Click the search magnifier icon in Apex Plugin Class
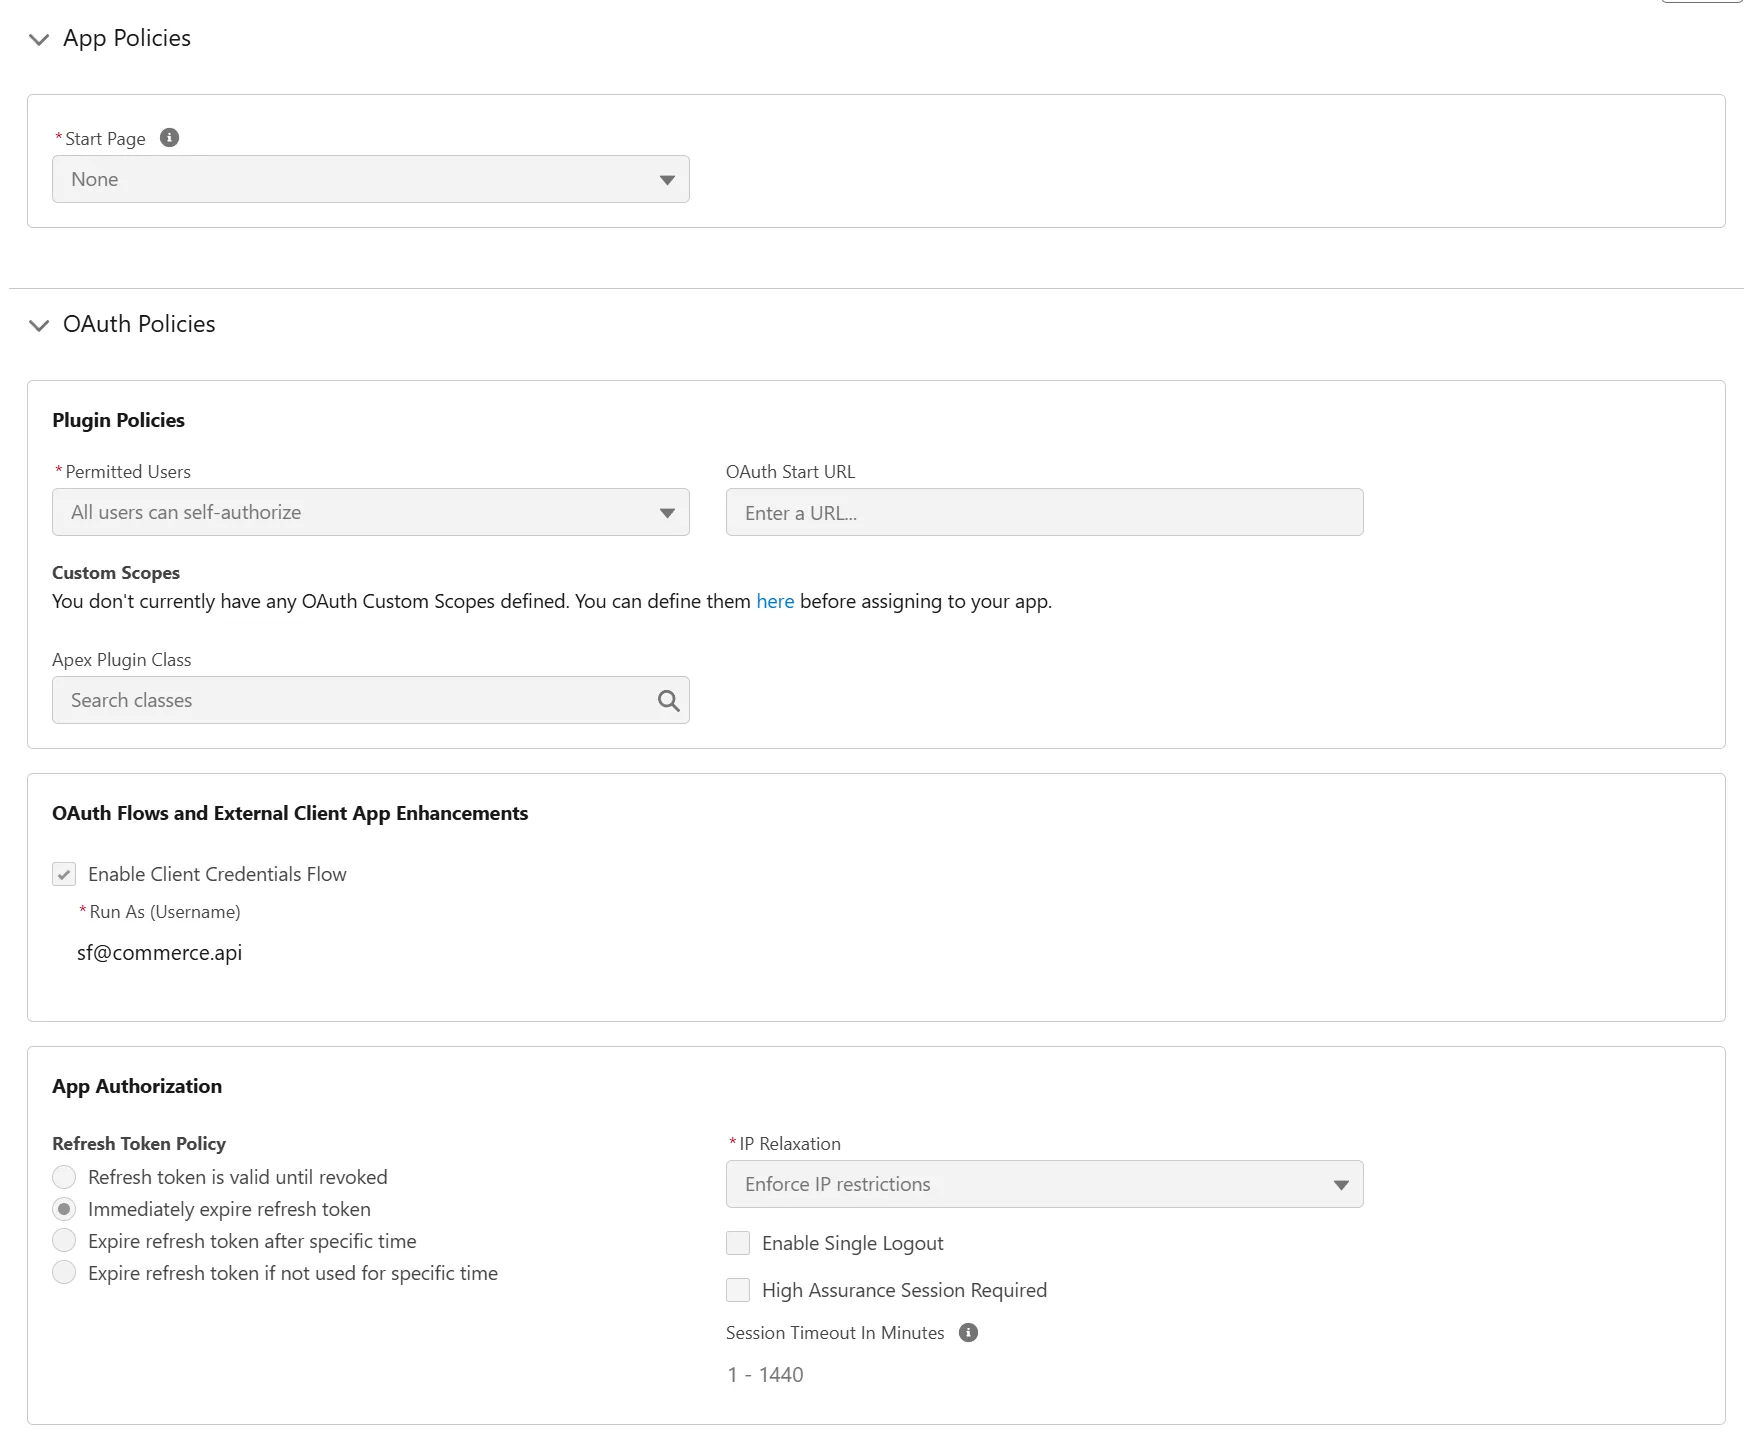1758x1433 pixels. click(668, 701)
